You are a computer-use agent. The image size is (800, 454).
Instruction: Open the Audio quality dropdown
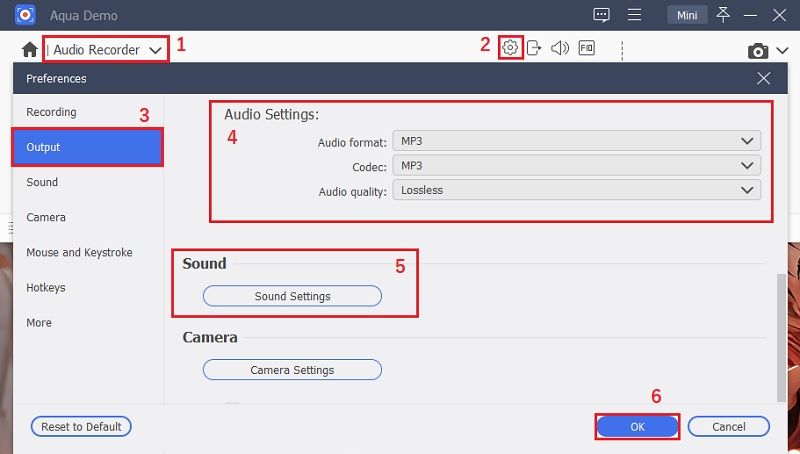577,190
